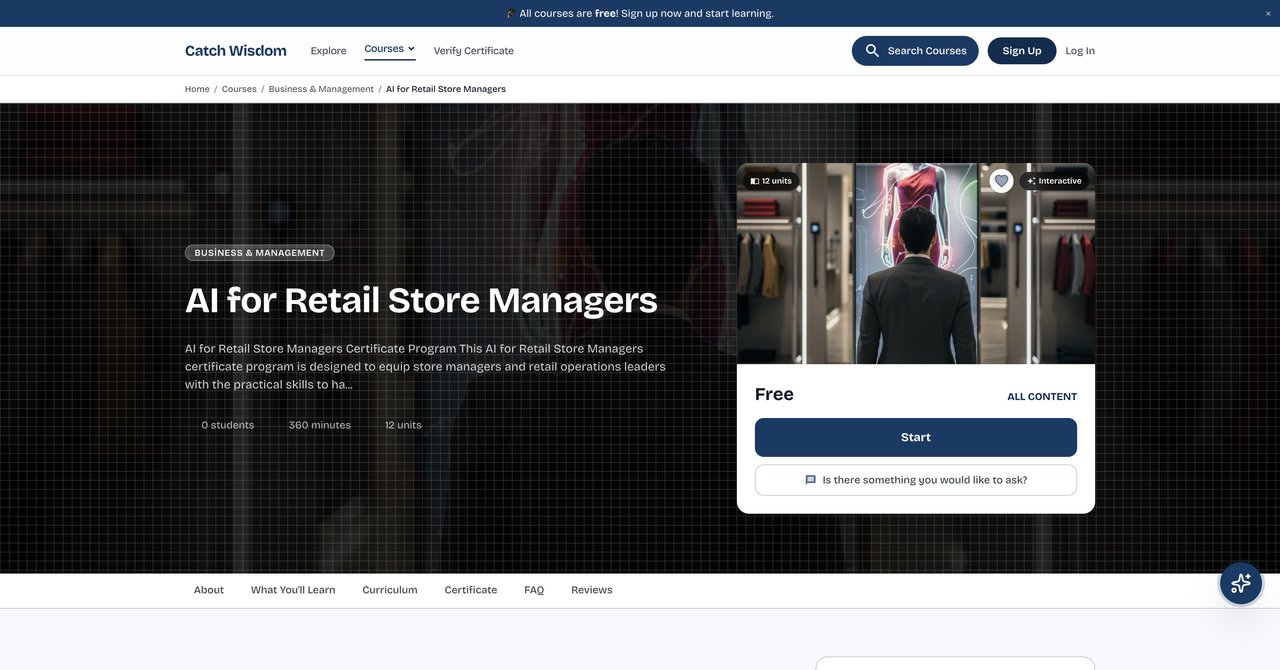
Task: Expand the Courses dropdown chevron
Action: 411,48
